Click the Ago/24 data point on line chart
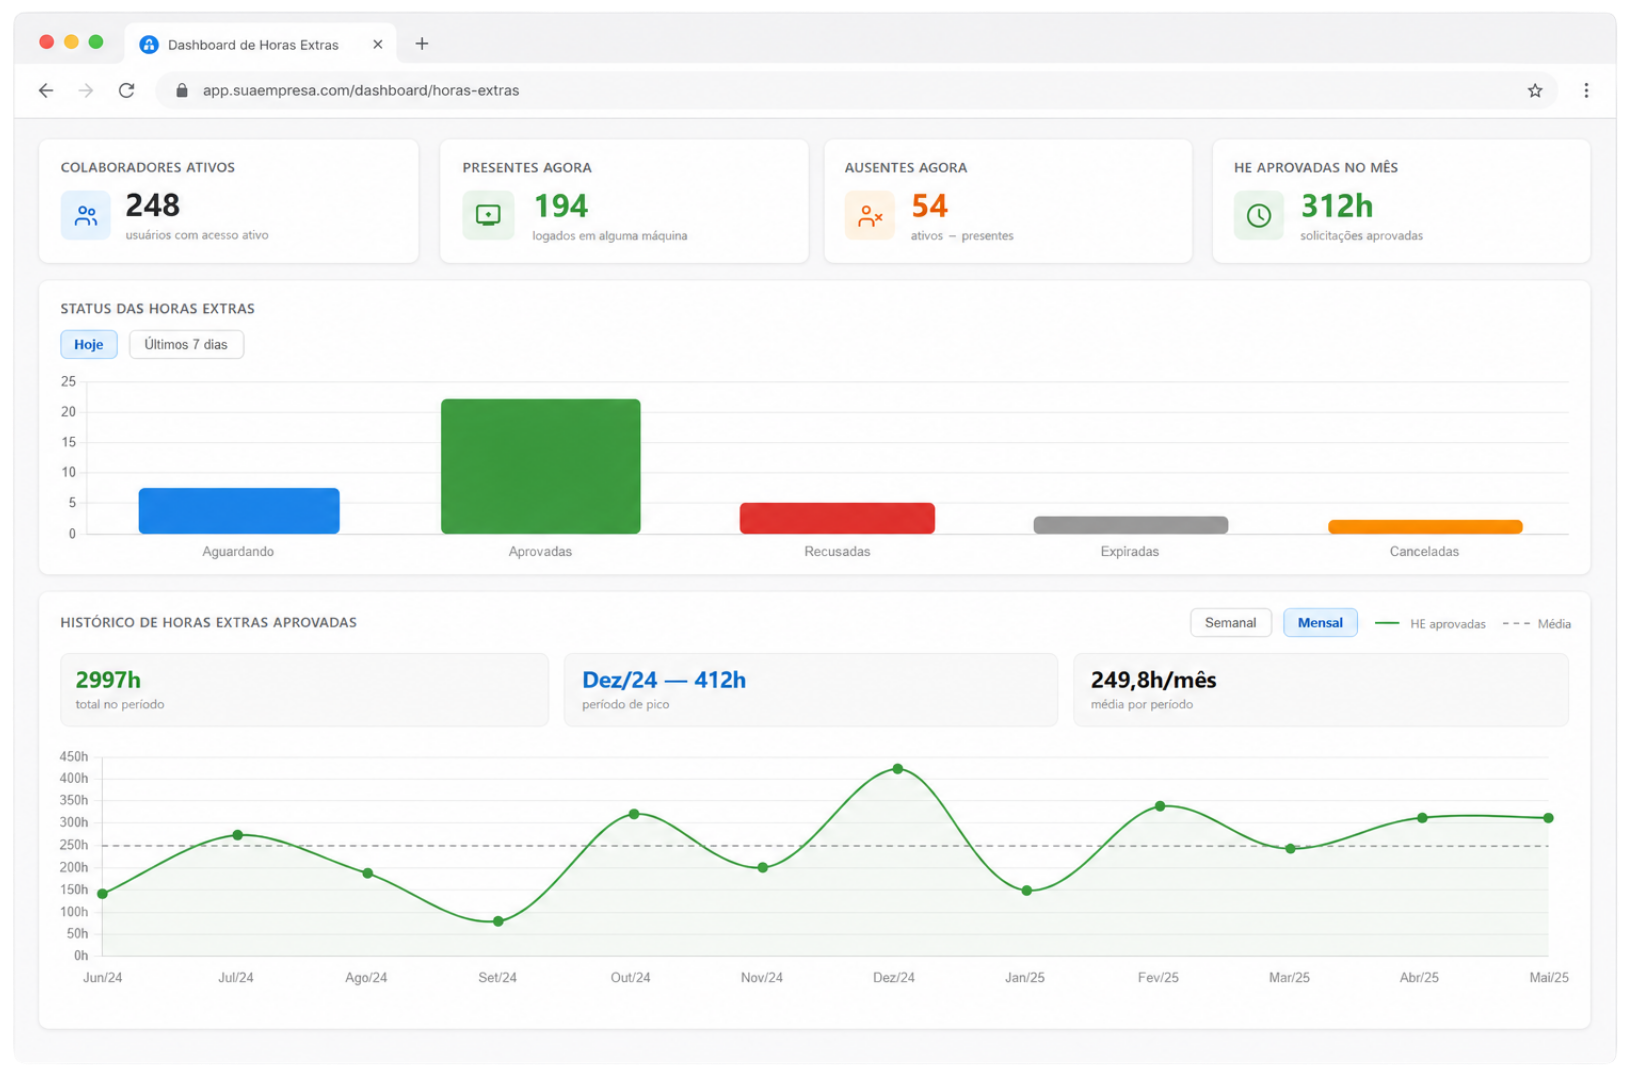 pos(368,874)
